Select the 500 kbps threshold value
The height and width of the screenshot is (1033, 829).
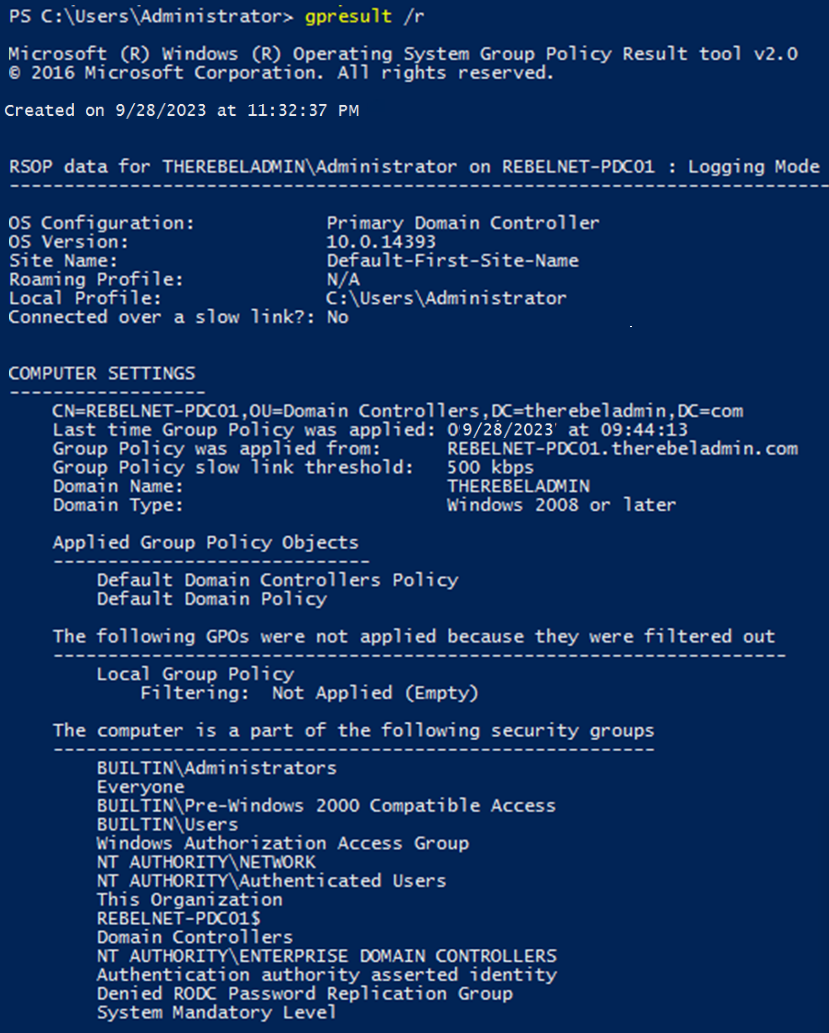[x=490, y=467]
